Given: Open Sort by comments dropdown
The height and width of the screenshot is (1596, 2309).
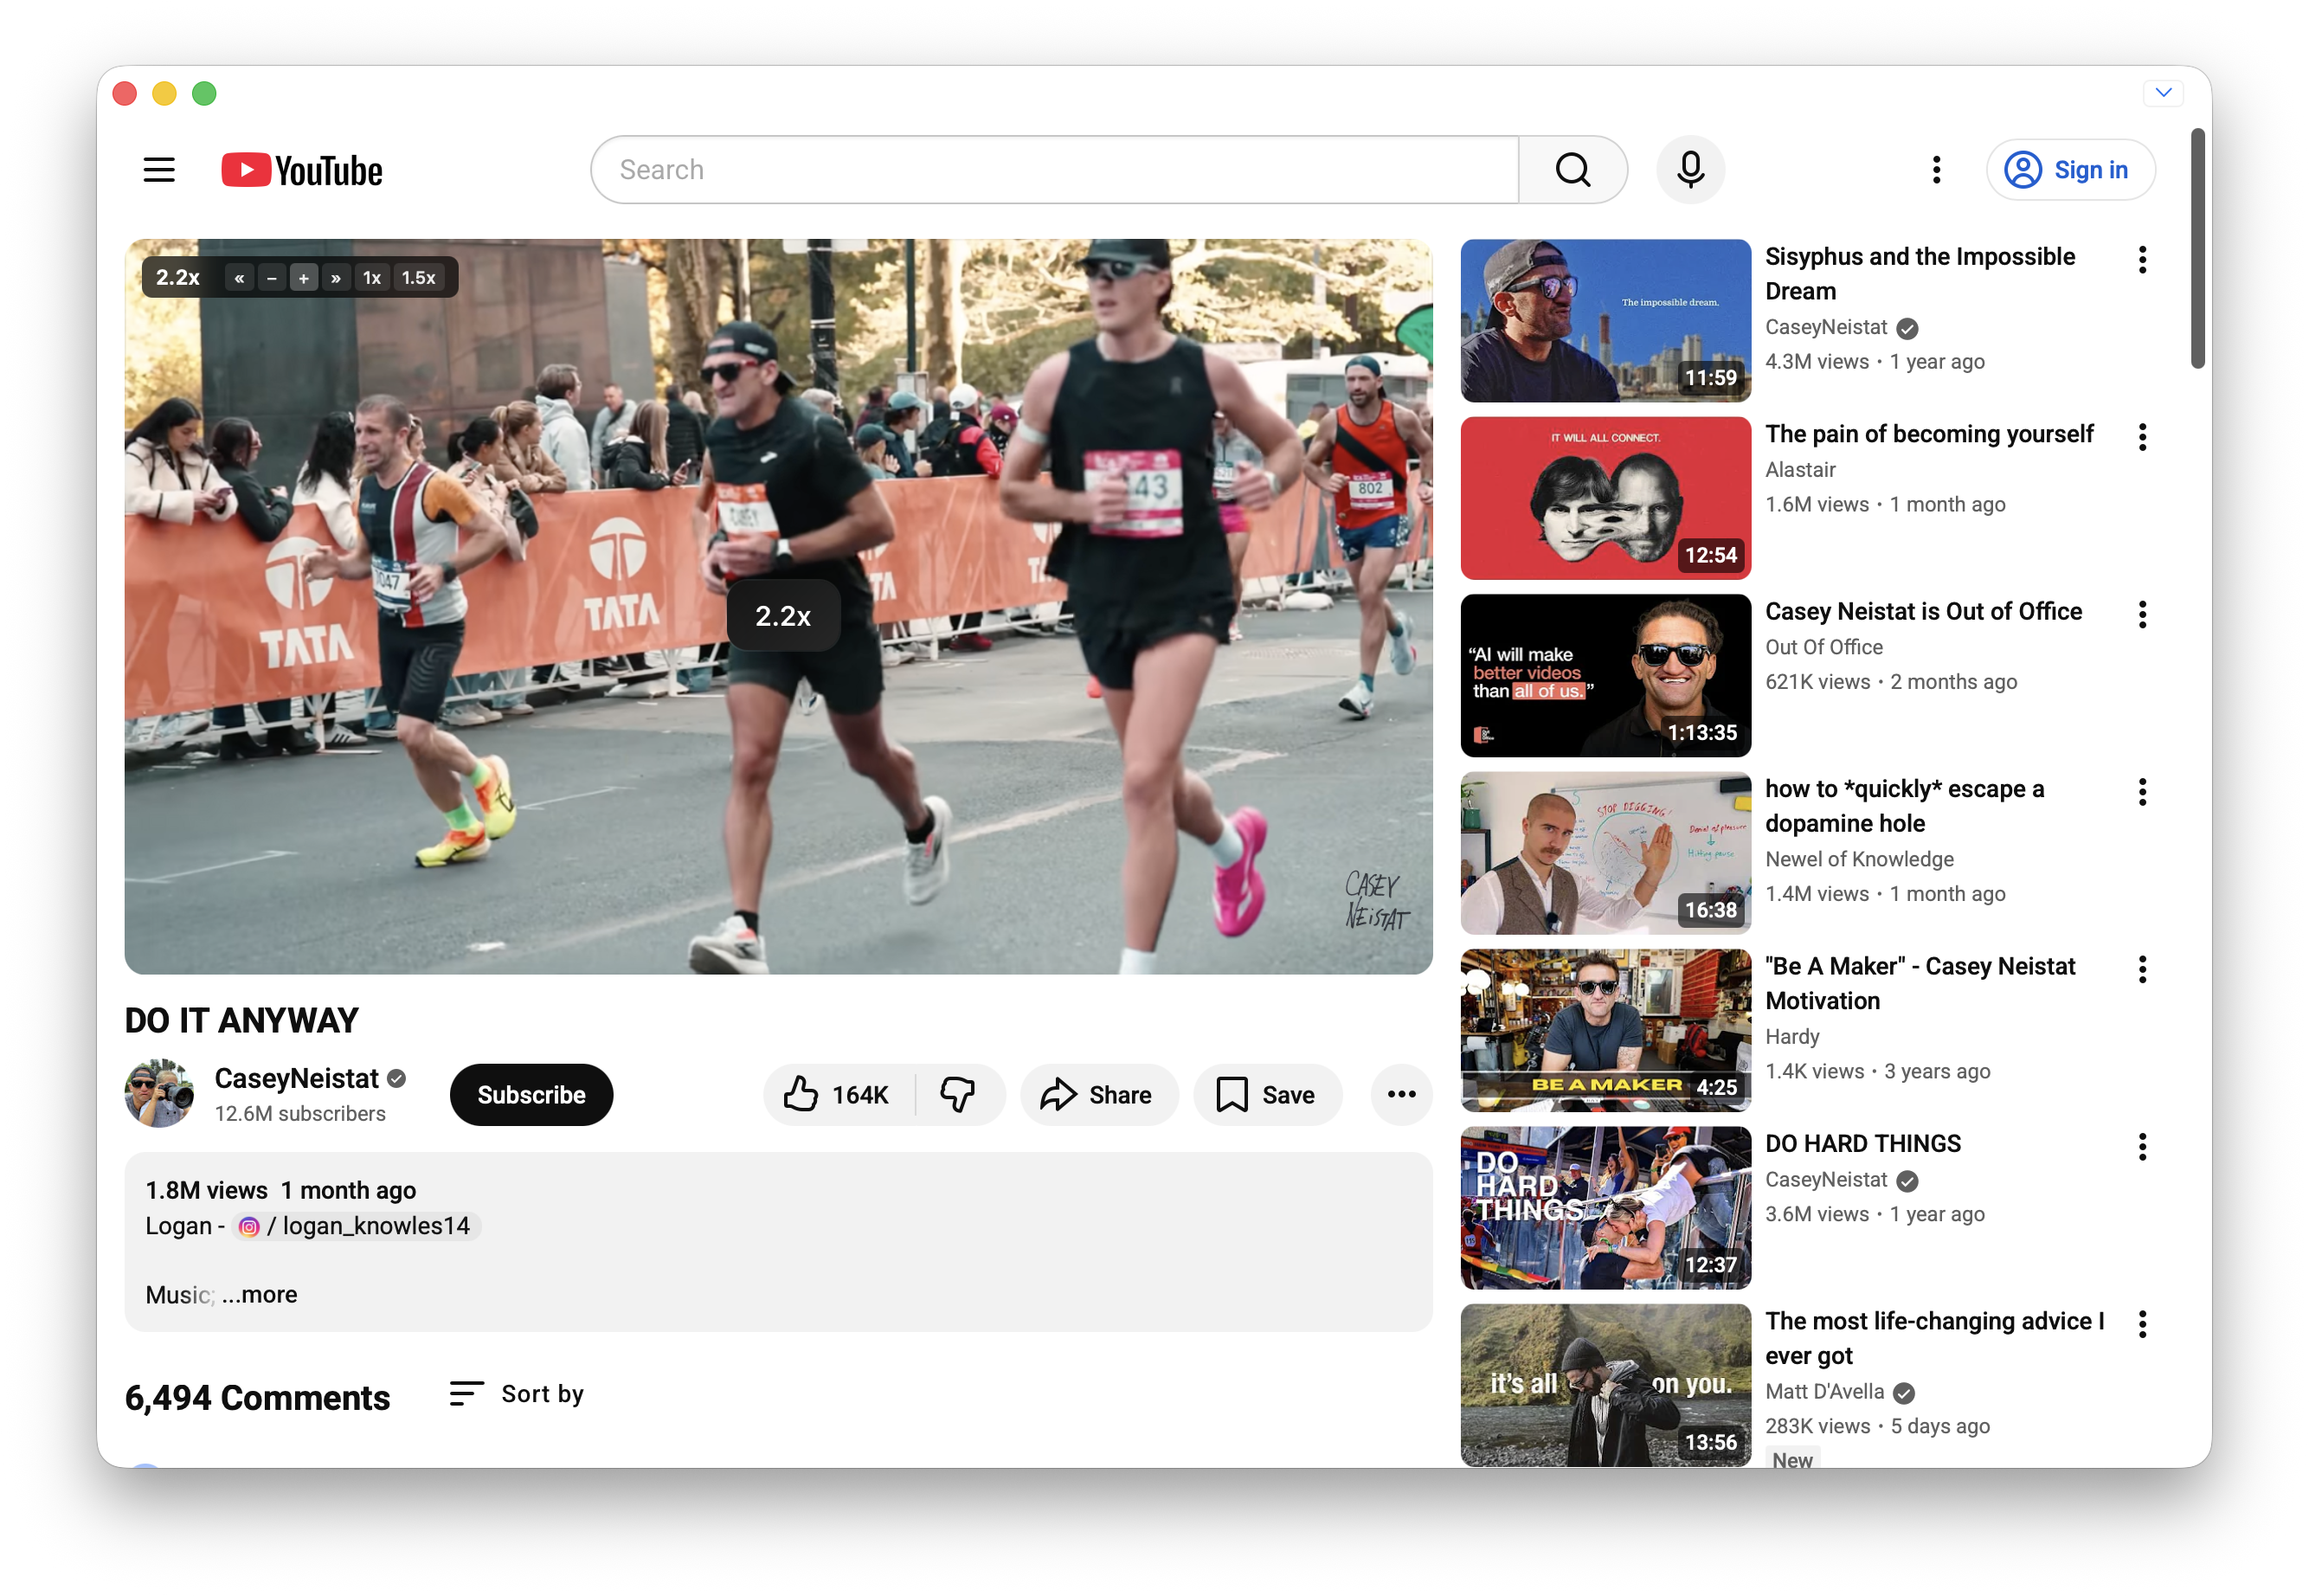Looking at the screenshot, I should [517, 1394].
